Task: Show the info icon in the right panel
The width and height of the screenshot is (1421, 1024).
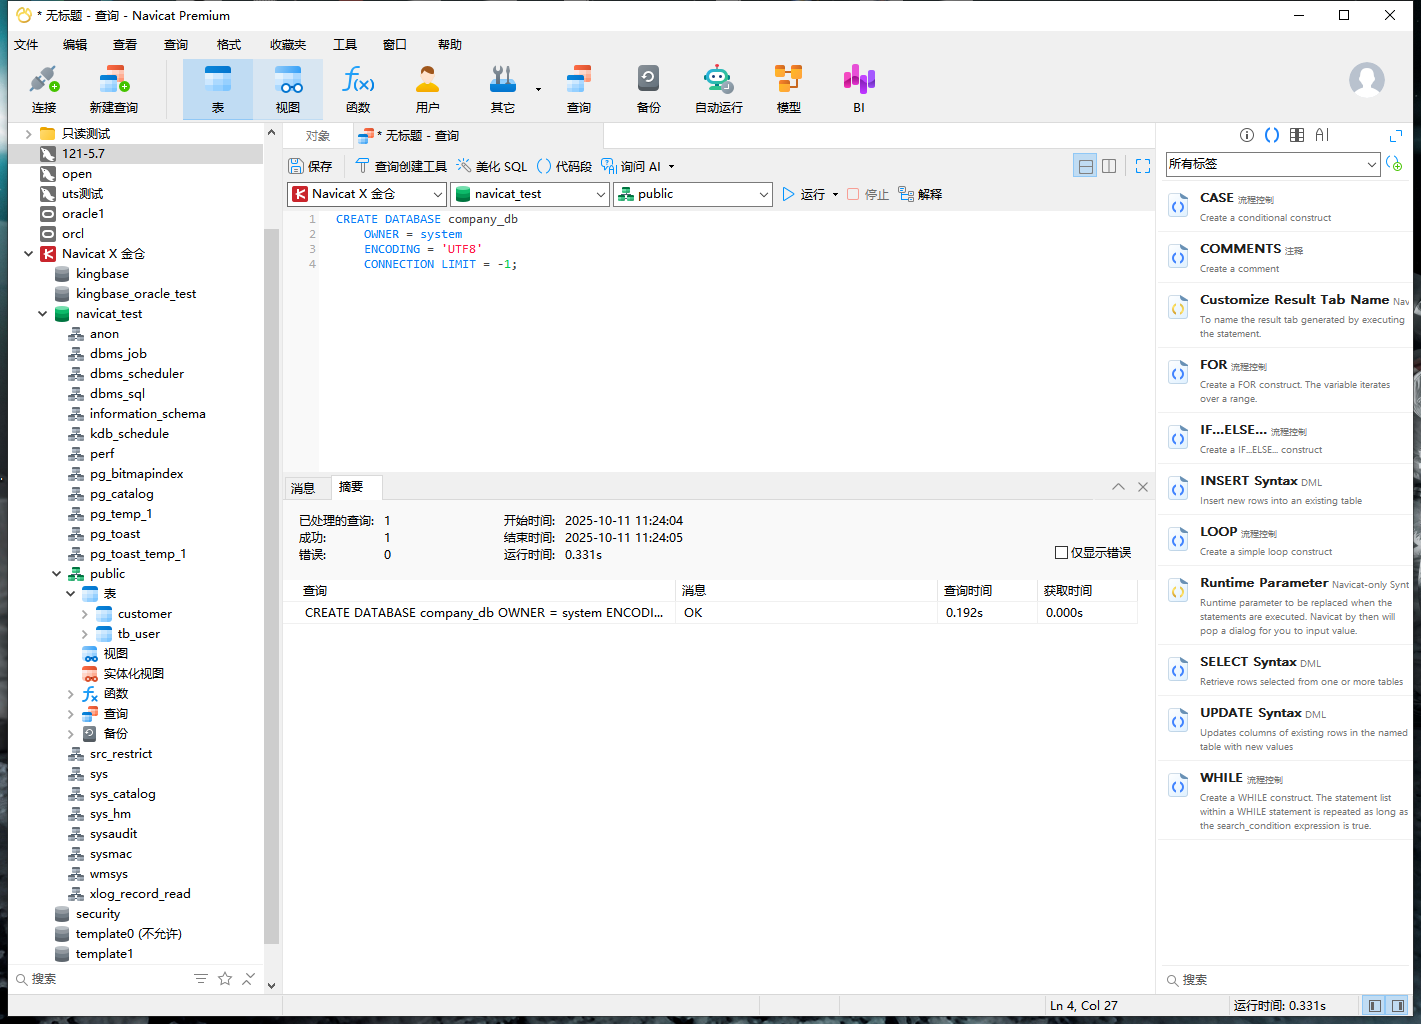Action: click(1247, 135)
